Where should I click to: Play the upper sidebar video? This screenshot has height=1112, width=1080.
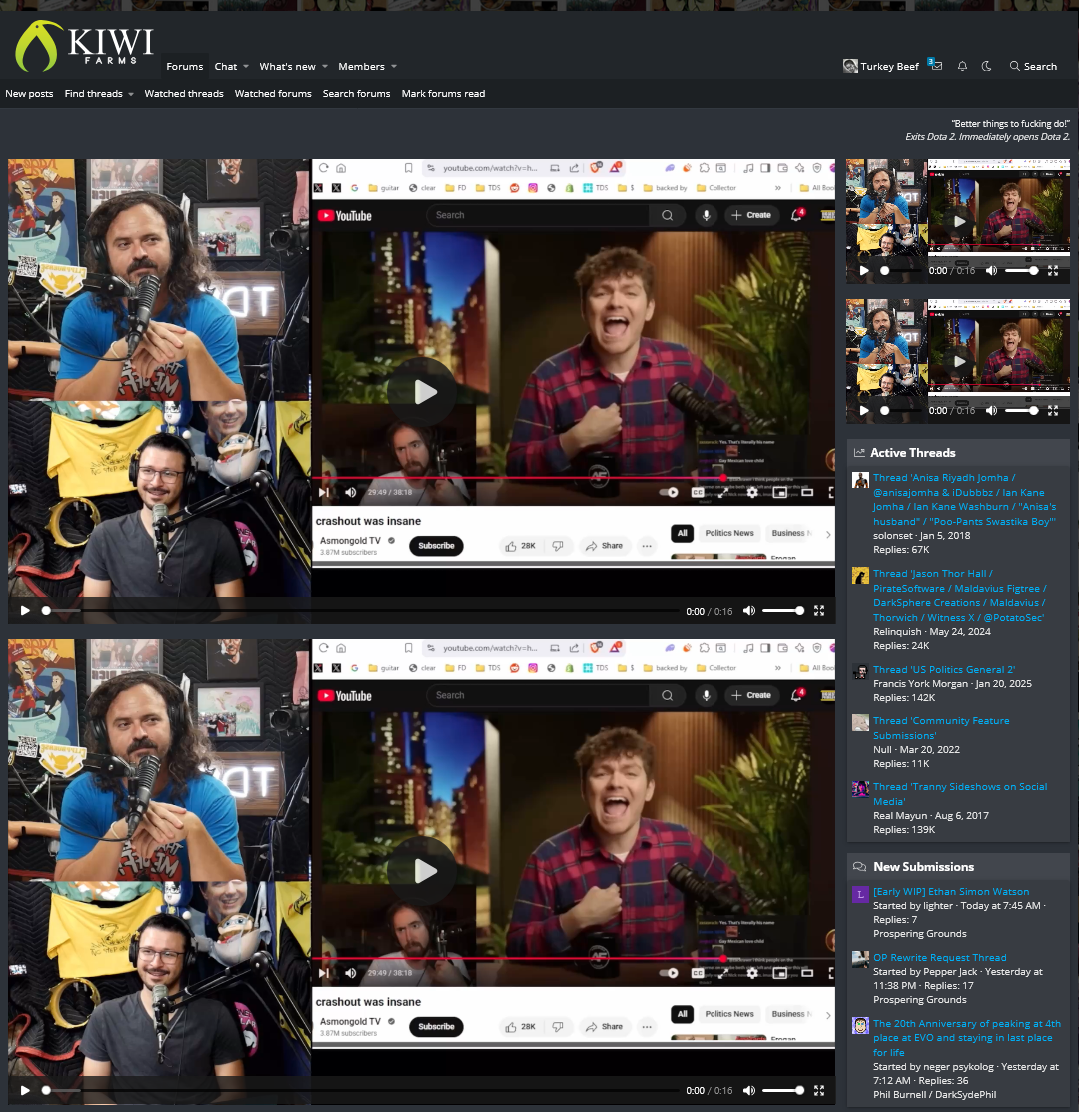tap(864, 270)
